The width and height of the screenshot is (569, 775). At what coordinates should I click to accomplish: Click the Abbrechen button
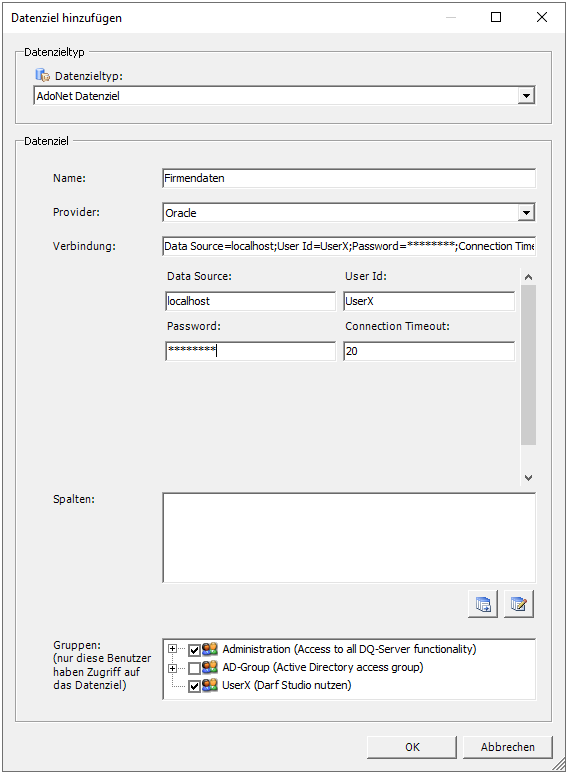(508, 747)
